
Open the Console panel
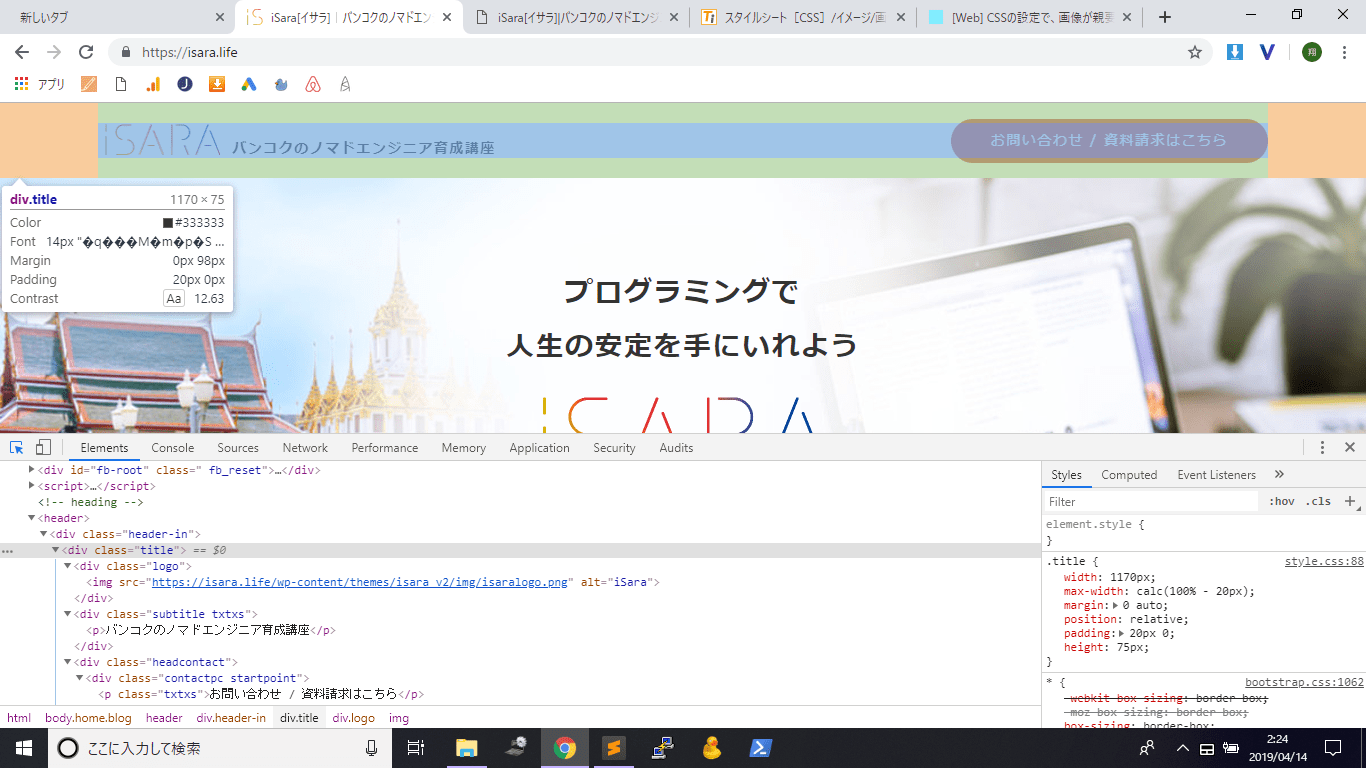[x=173, y=448]
